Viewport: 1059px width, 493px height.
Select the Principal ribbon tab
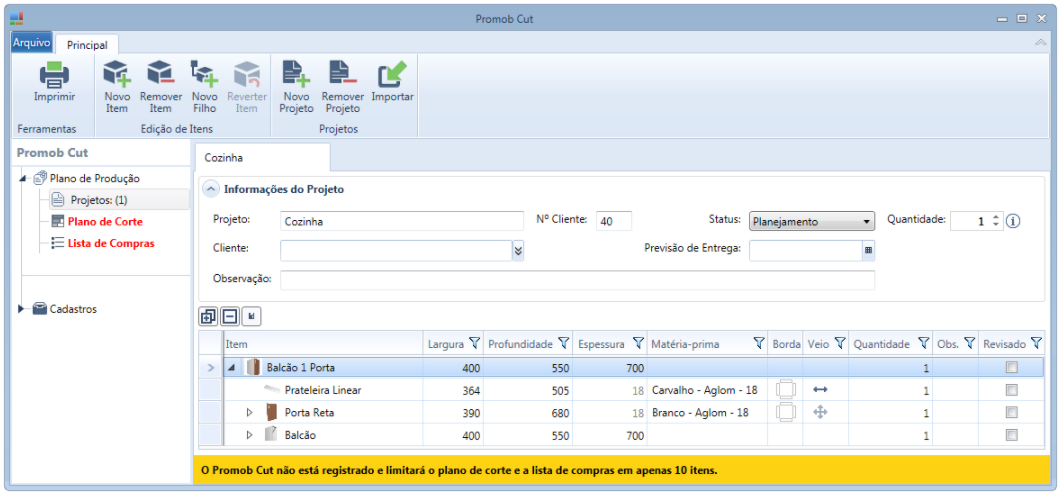(x=87, y=45)
